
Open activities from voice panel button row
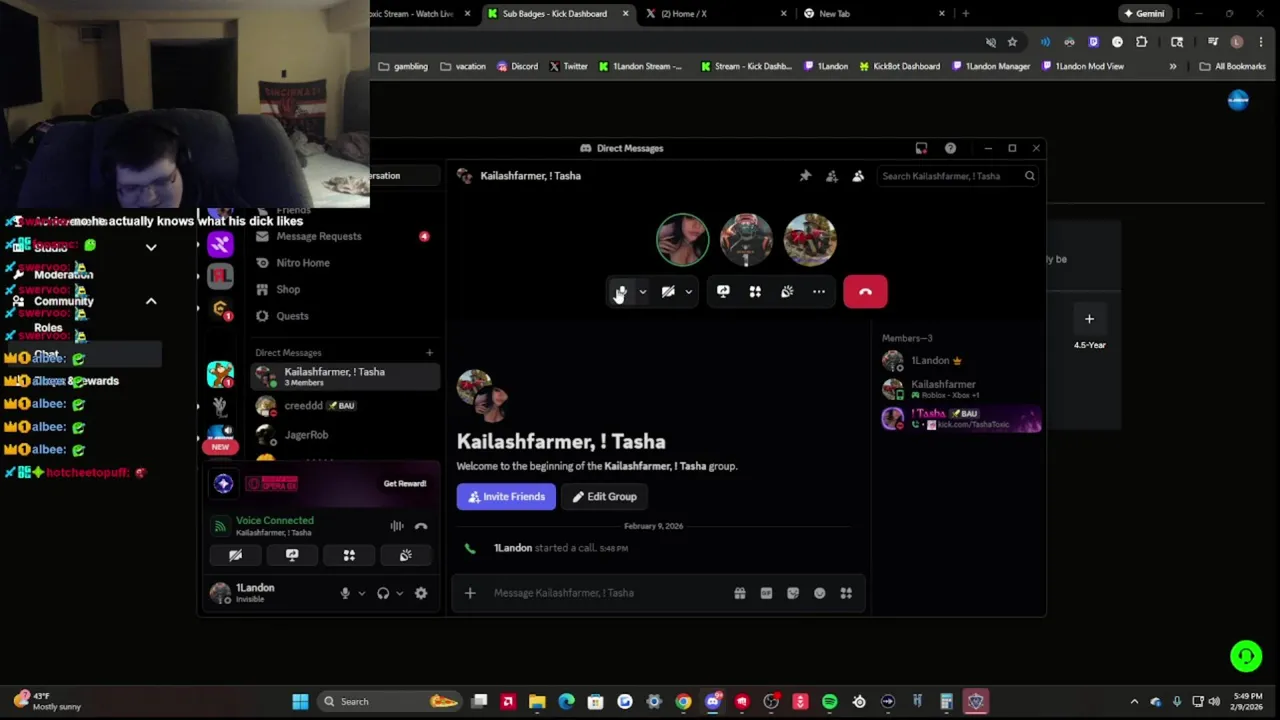tap(349, 555)
